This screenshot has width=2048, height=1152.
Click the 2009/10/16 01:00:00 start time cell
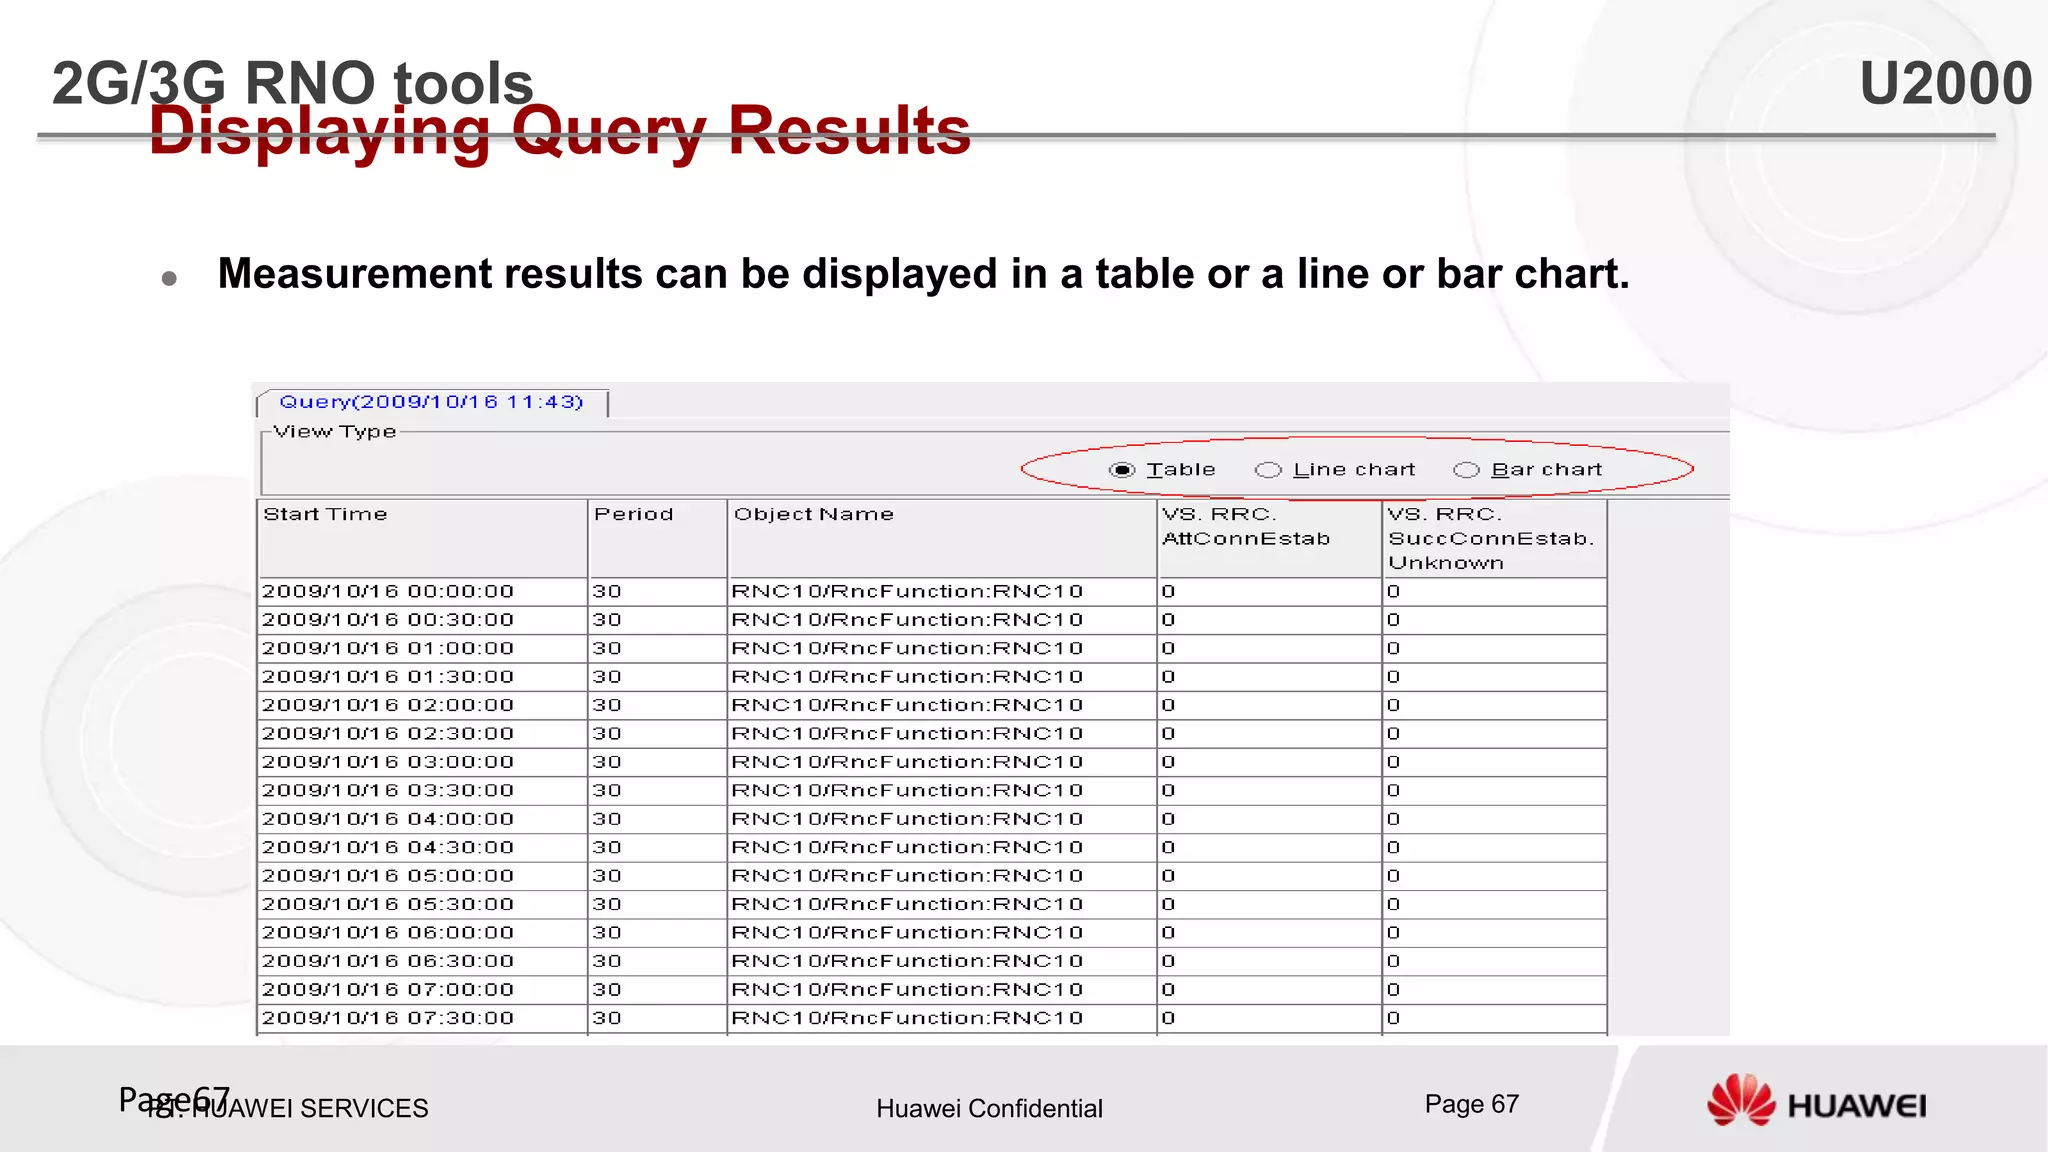click(422, 649)
